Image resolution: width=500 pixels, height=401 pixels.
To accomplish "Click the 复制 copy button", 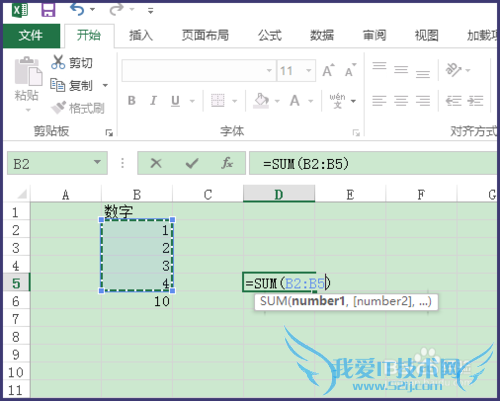I will [x=71, y=85].
